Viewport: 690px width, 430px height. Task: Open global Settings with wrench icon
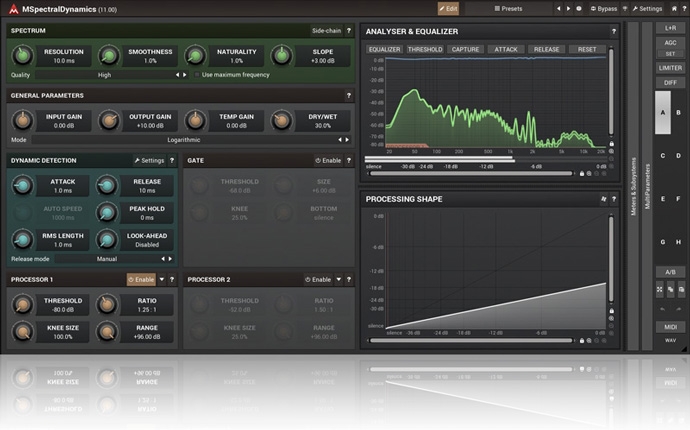(645, 8)
